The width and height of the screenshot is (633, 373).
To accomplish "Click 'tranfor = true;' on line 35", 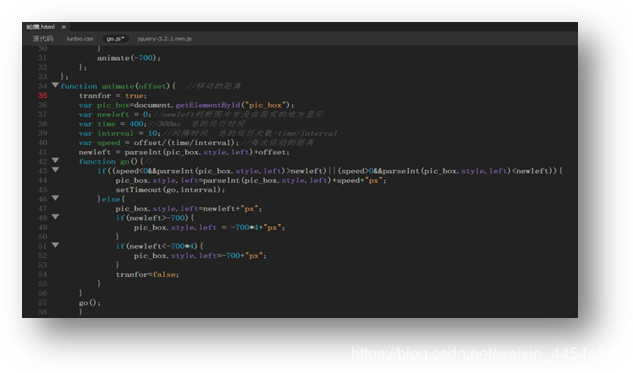I will [113, 96].
